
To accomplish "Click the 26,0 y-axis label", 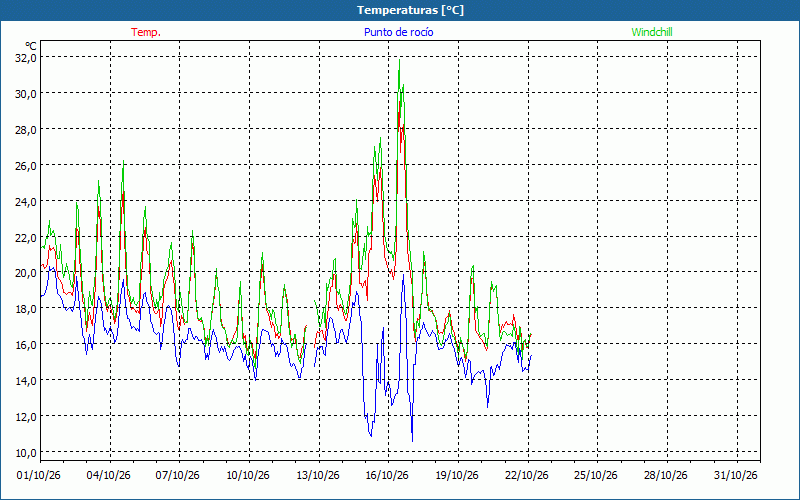I will click(26, 165).
